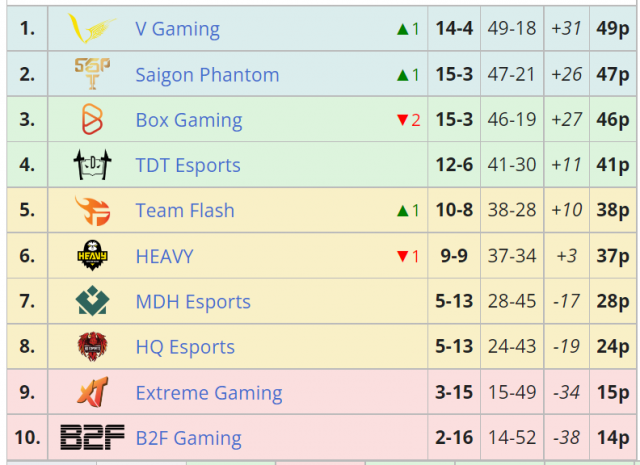Click the HEAVY team logo
The image size is (640, 465).
(x=91, y=256)
